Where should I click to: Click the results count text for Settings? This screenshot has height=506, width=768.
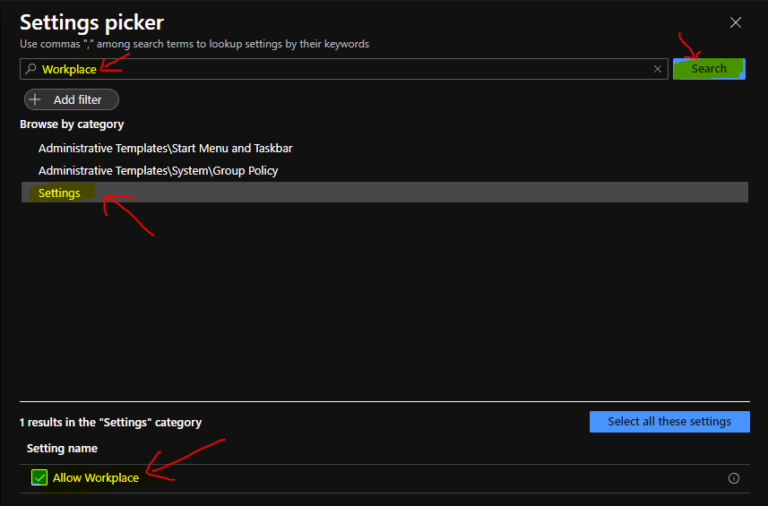110,423
